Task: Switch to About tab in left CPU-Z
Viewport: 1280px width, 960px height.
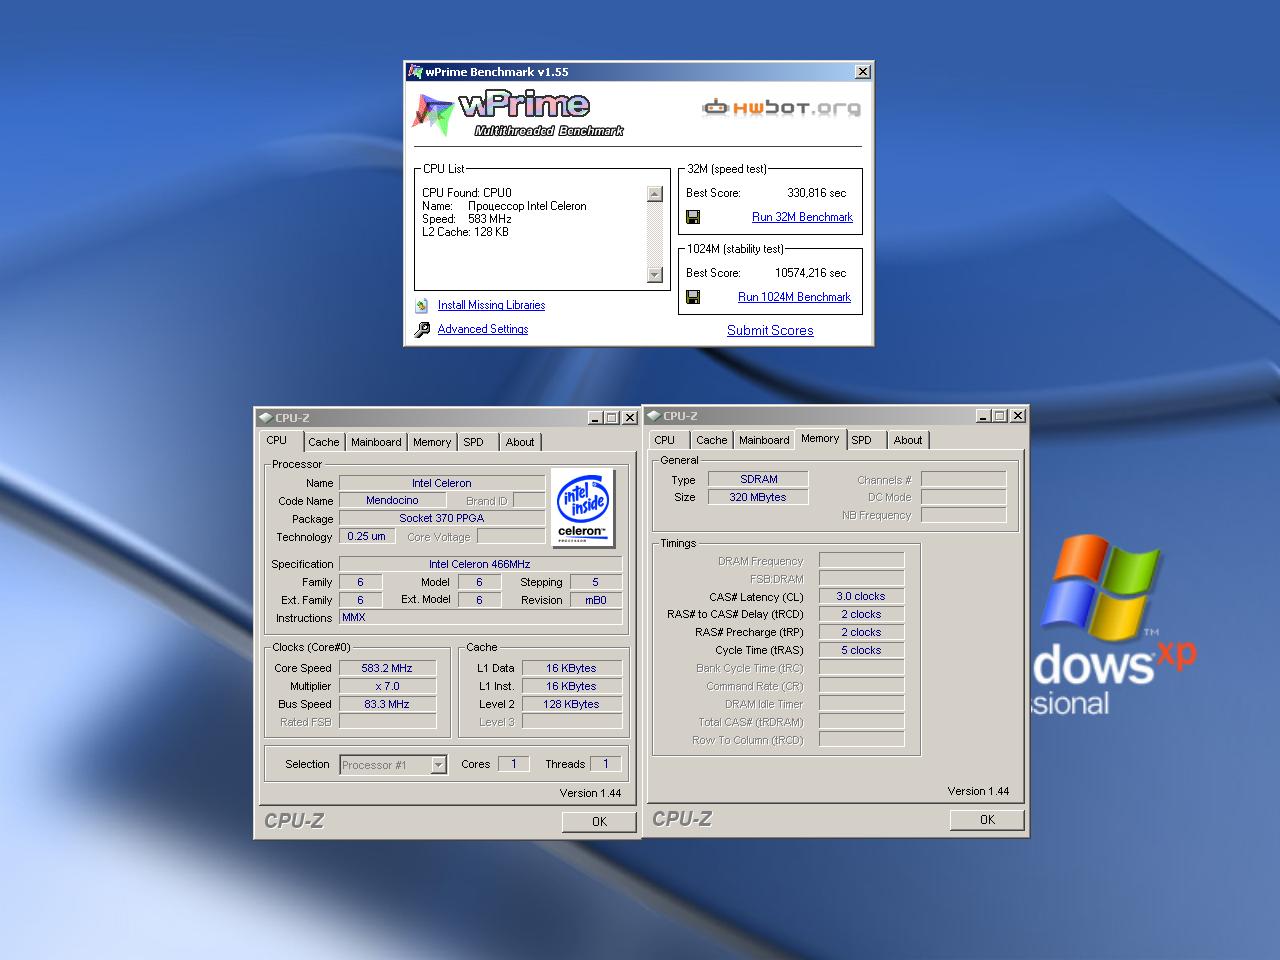Action: coord(519,442)
